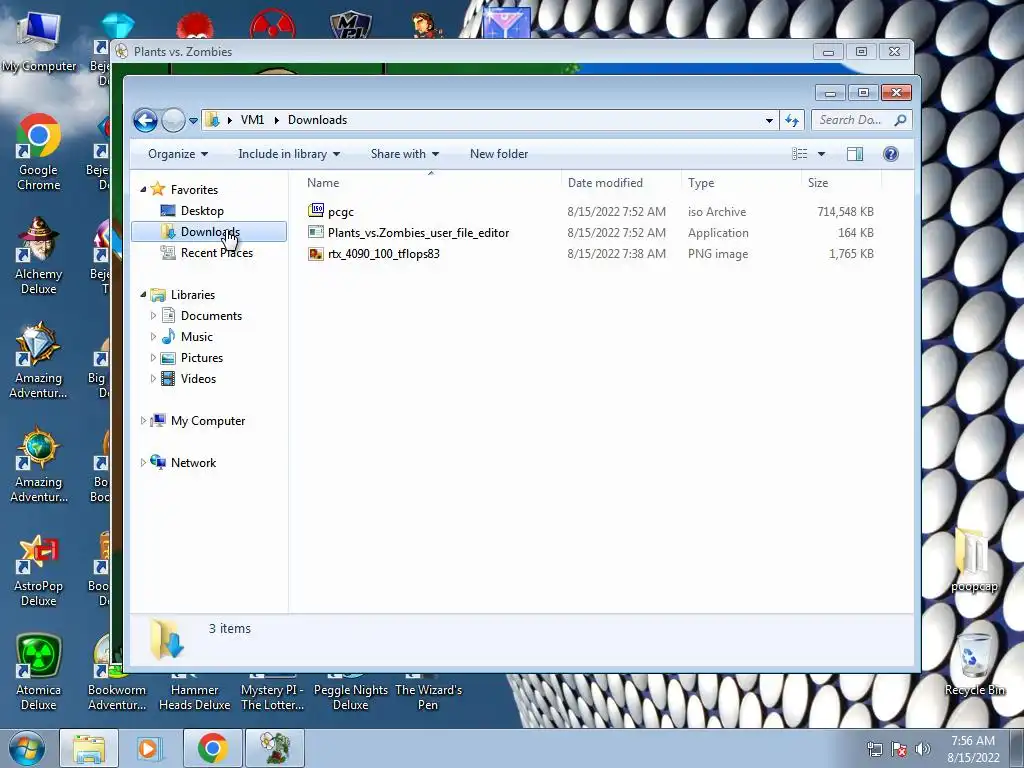
Task: Click the refresh button beside address bar
Action: click(792, 120)
